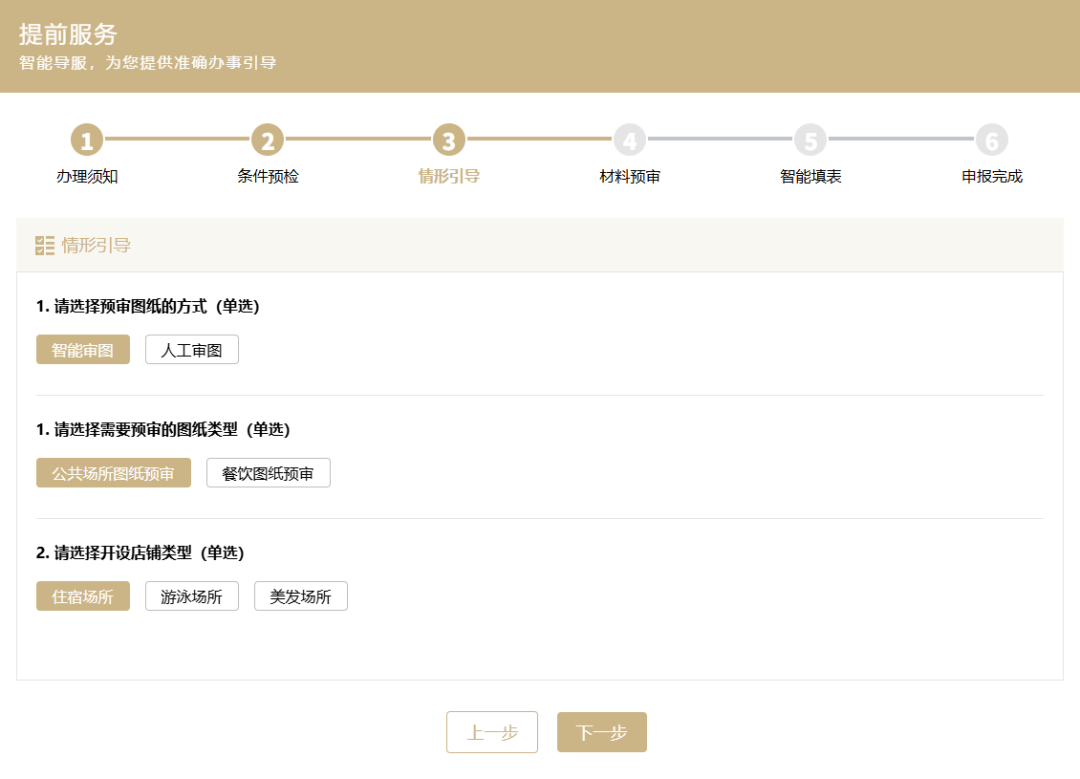
Task: Select 智能审图 review method
Action: [x=83, y=350]
